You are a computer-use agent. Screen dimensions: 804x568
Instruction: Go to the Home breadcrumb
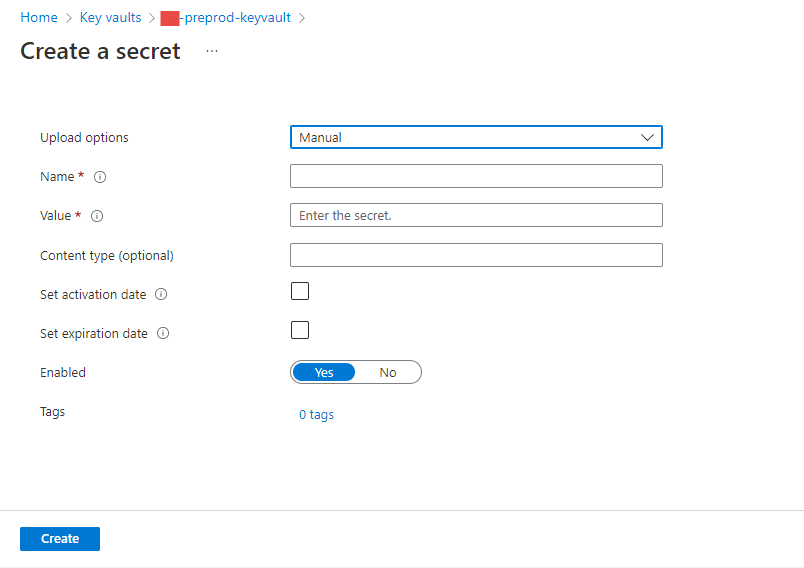[39, 18]
